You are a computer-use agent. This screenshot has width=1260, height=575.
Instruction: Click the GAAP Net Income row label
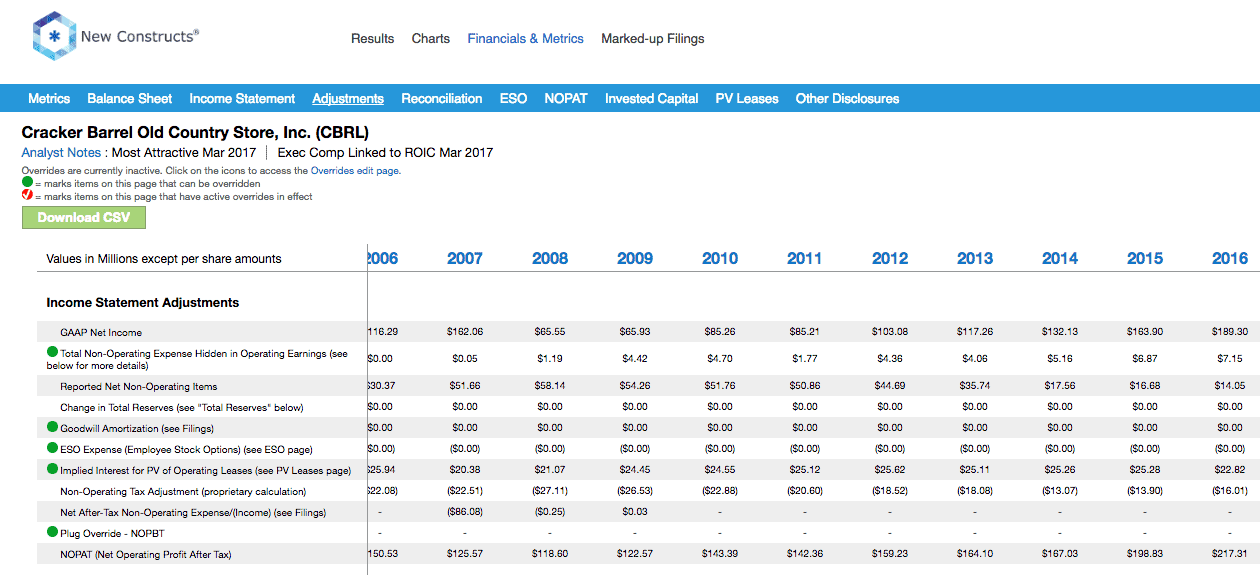[101, 332]
